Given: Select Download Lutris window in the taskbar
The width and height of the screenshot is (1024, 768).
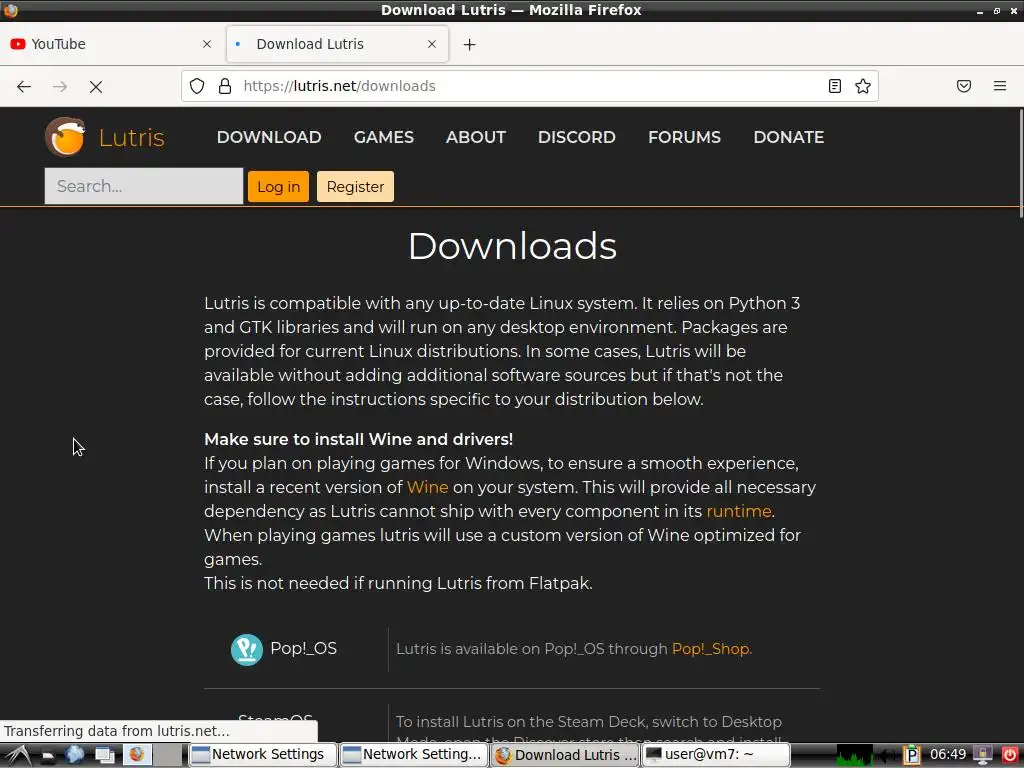Looking at the screenshot, I should [x=565, y=755].
